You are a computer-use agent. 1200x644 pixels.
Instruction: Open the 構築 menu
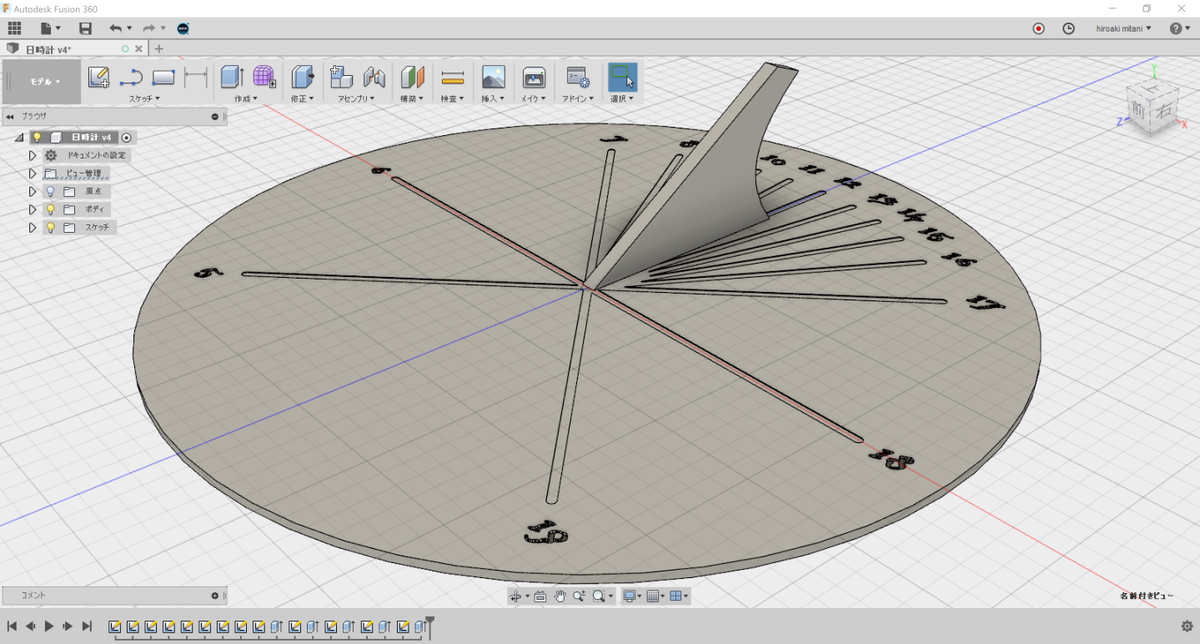click(412, 99)
